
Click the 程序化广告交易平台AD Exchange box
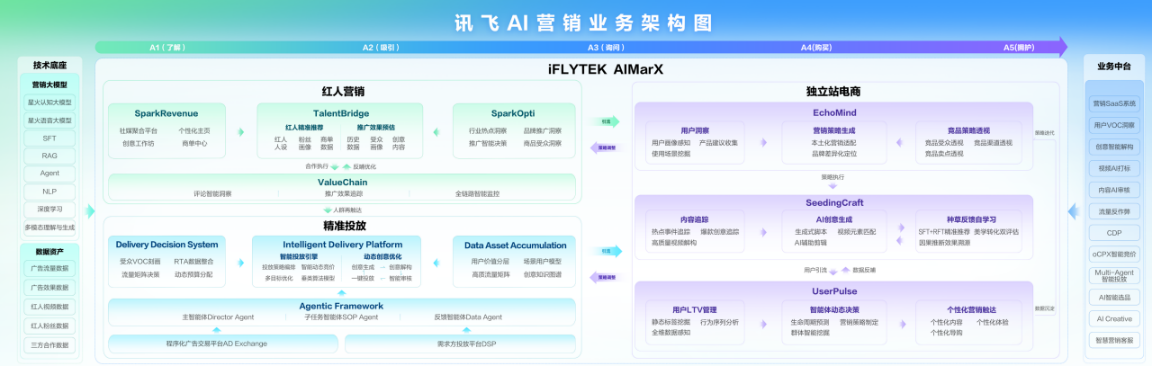pos(223,343)
